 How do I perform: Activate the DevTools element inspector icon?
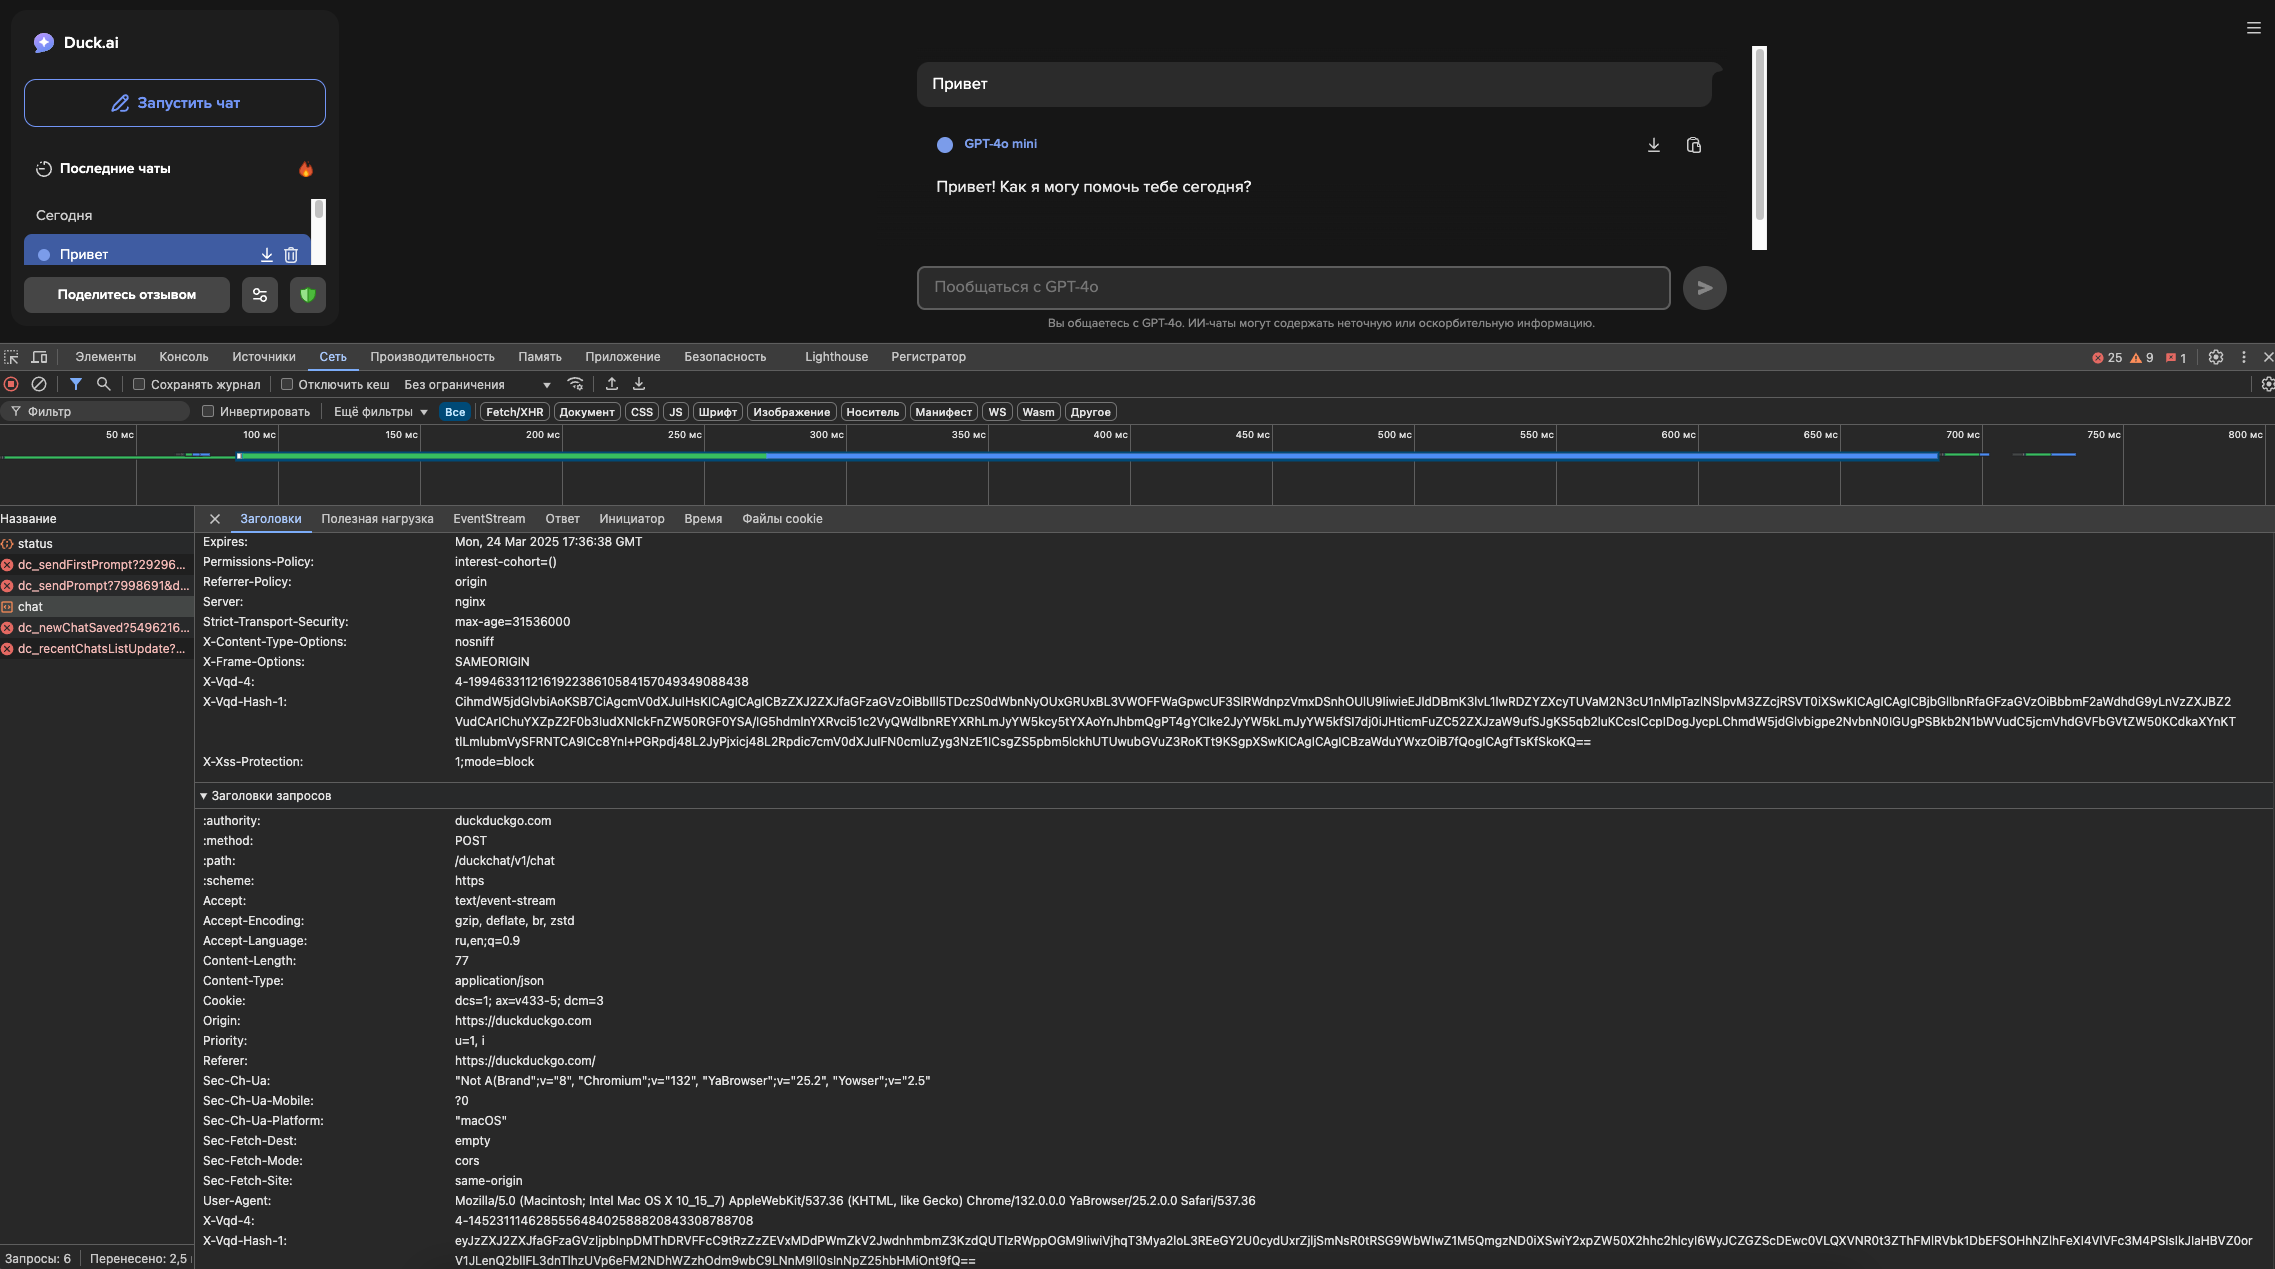(11, 357)
